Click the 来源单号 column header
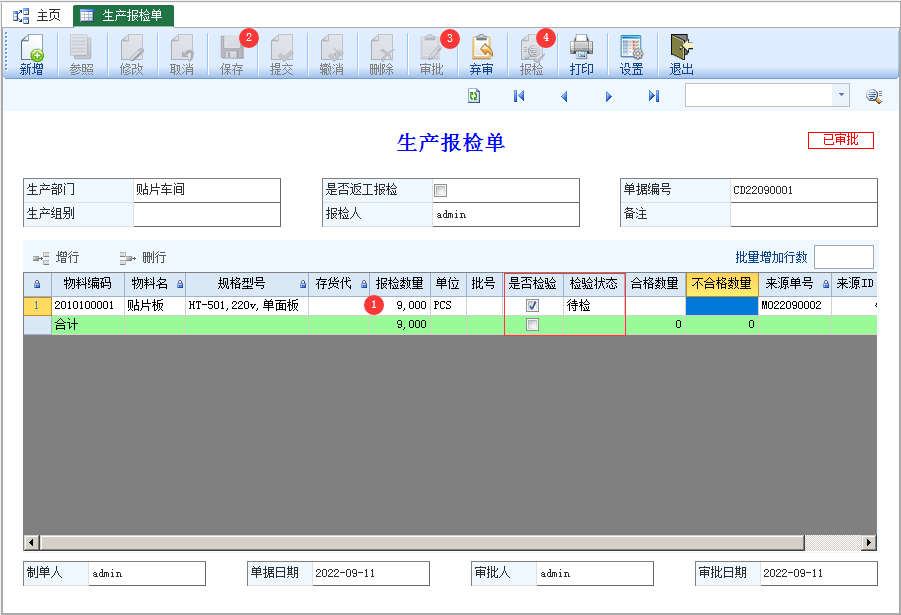Viewport: 901px width, 615px height. click(x=795, y=284)
